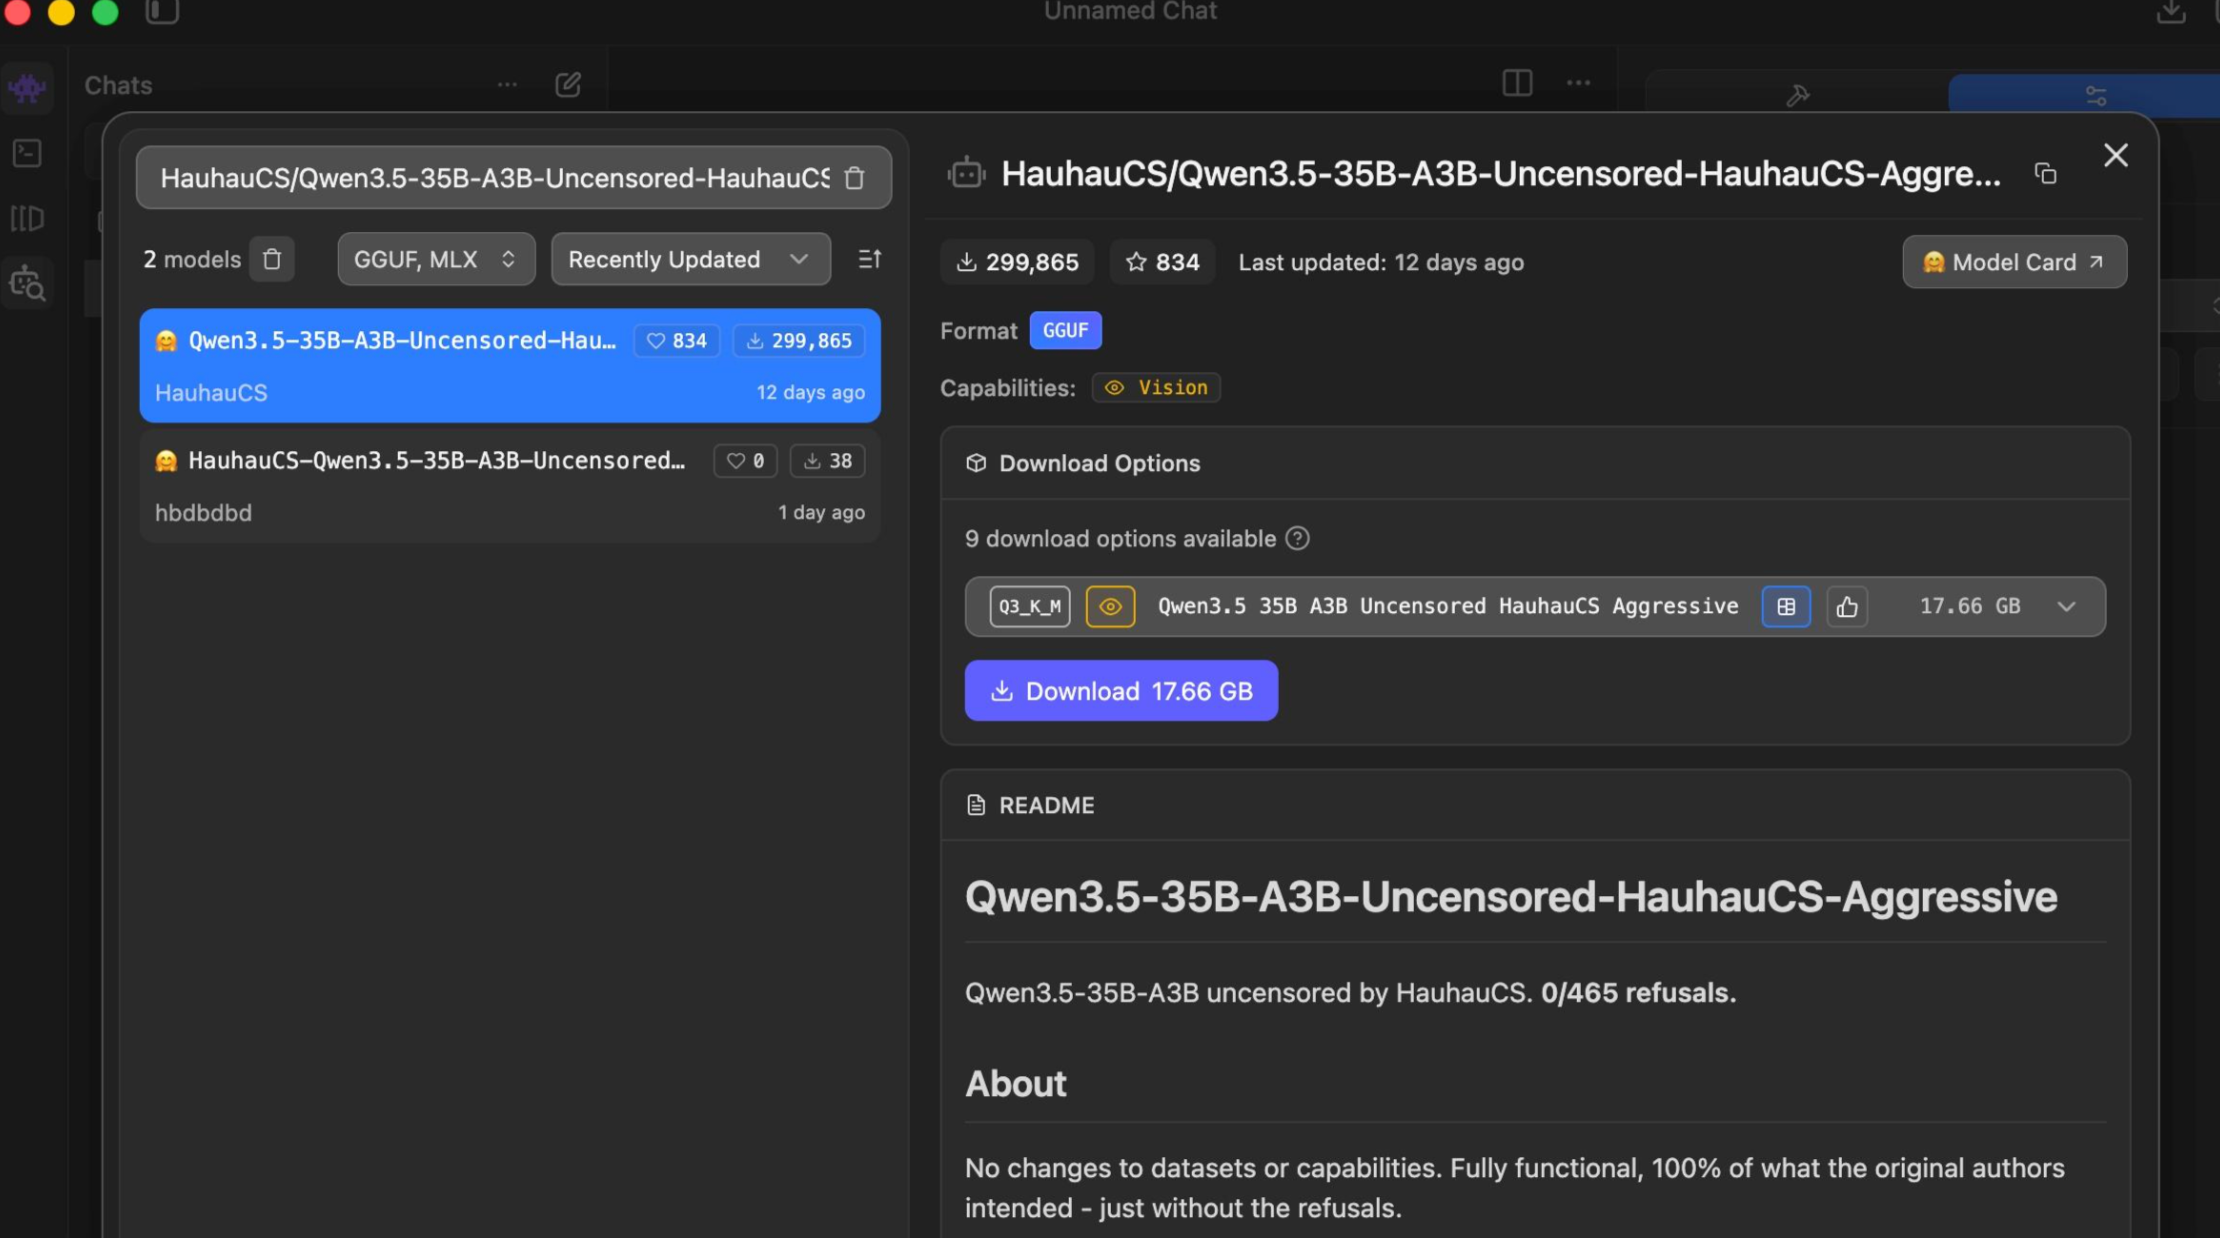Switch to the tools hammer tab

click(x=1797, y=95)
